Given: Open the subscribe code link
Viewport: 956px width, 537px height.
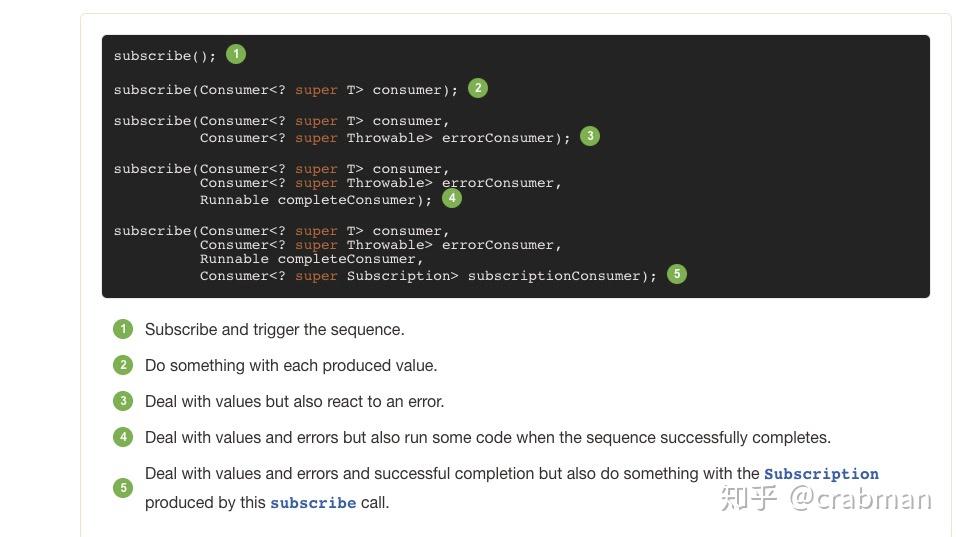Looking at the screenshot, I should coord(313,503).
